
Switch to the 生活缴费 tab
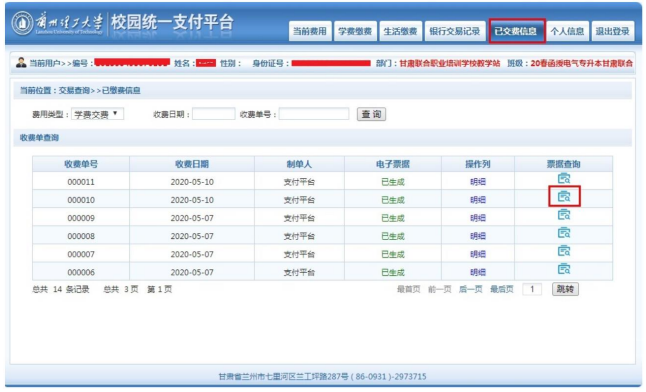tap(400, 31)
